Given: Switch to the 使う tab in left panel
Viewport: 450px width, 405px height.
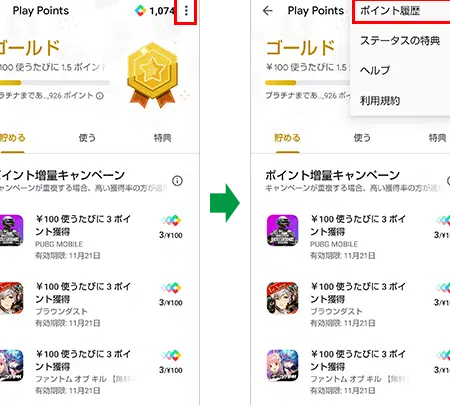Looking at the screenshot, I should pos(87,138).
